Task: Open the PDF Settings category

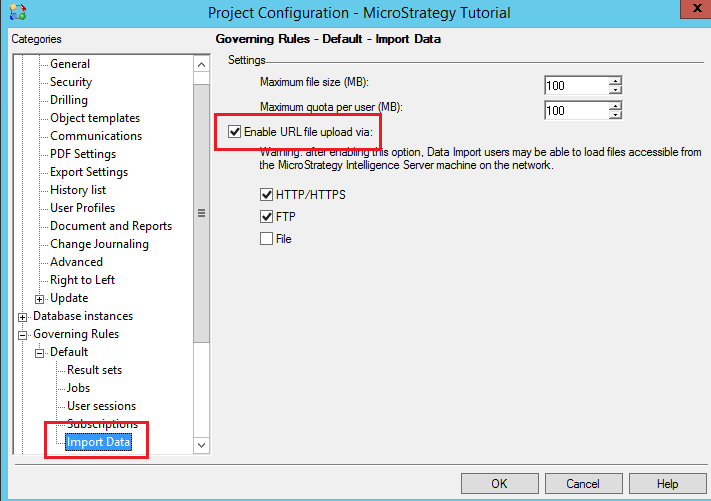Action: pos(83,154)
